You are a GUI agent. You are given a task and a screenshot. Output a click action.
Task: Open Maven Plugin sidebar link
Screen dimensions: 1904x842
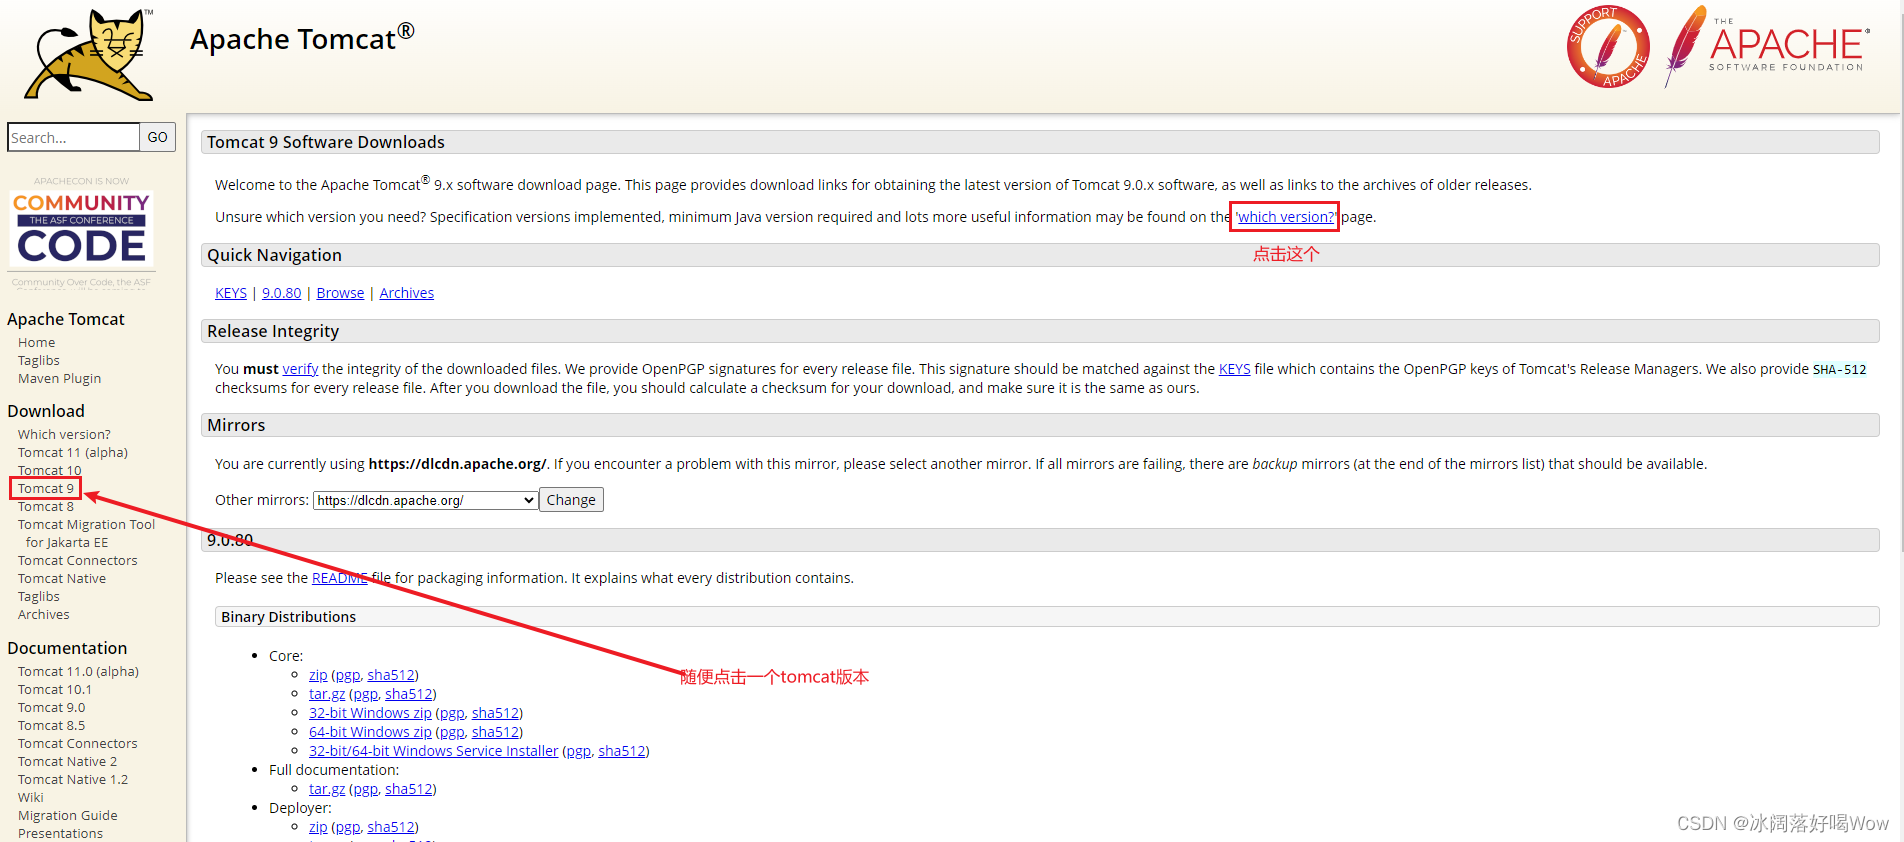pos(60,379)
